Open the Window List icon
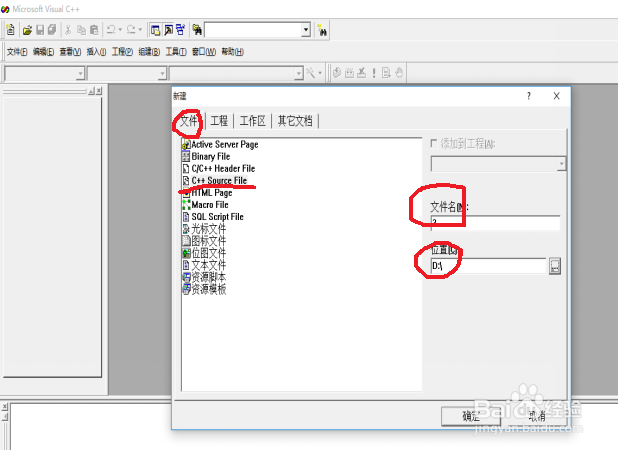Viewport: 618px width, 450px height. (181, 30)
